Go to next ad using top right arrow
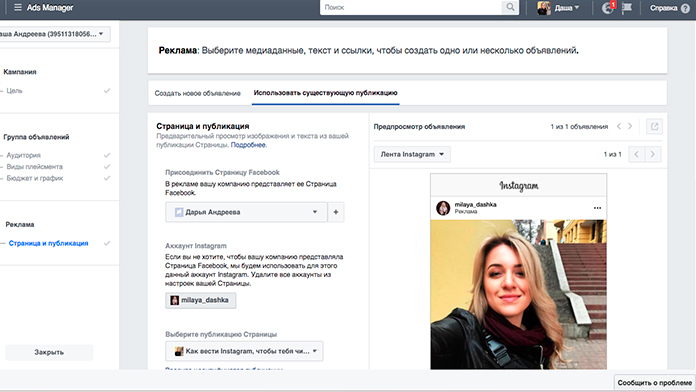Viewport: 696px width, 392px height. [x=630, y=127]
